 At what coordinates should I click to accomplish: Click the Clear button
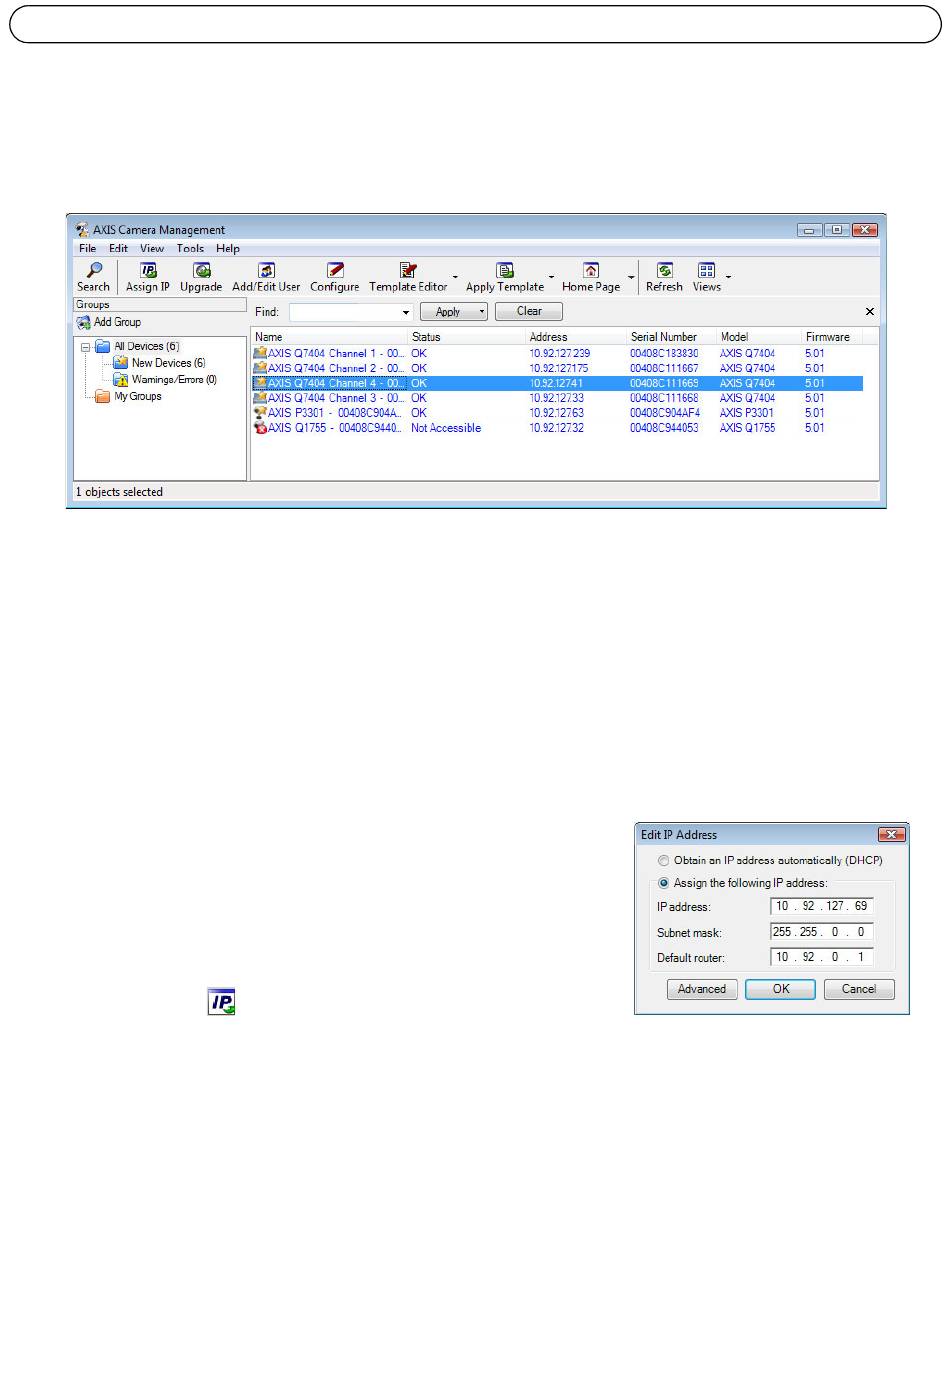(x=529, y=312)
